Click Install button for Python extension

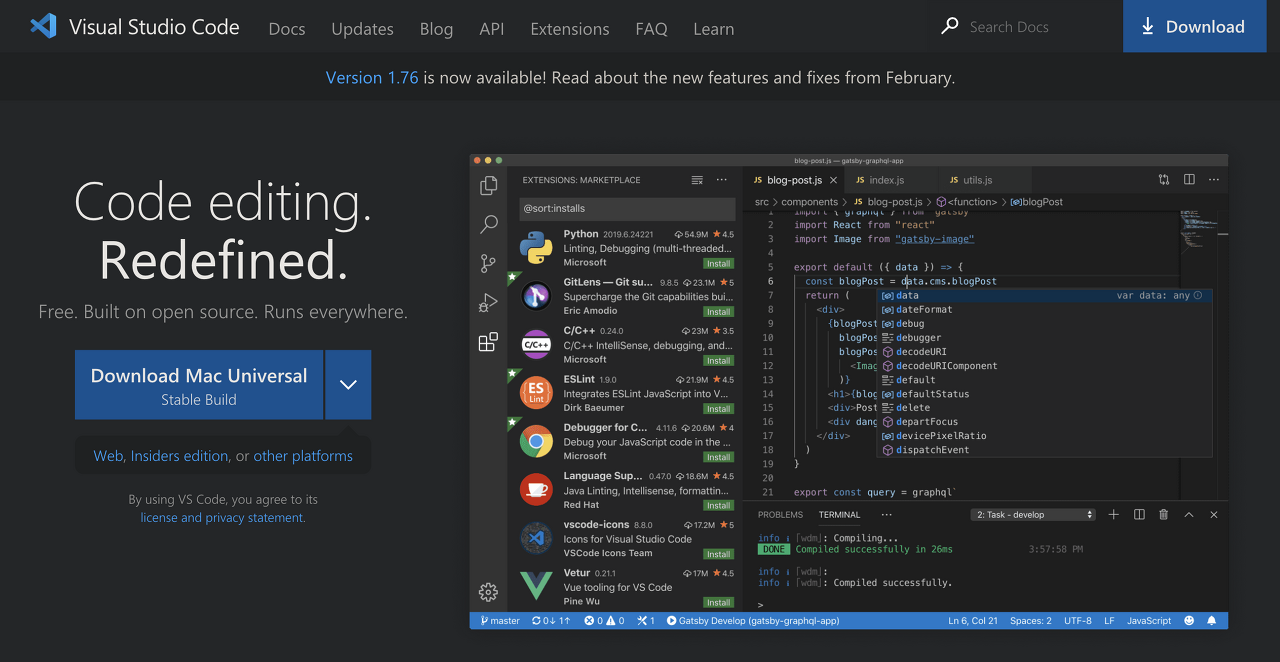pyautogui.click(x=718, y=263)
